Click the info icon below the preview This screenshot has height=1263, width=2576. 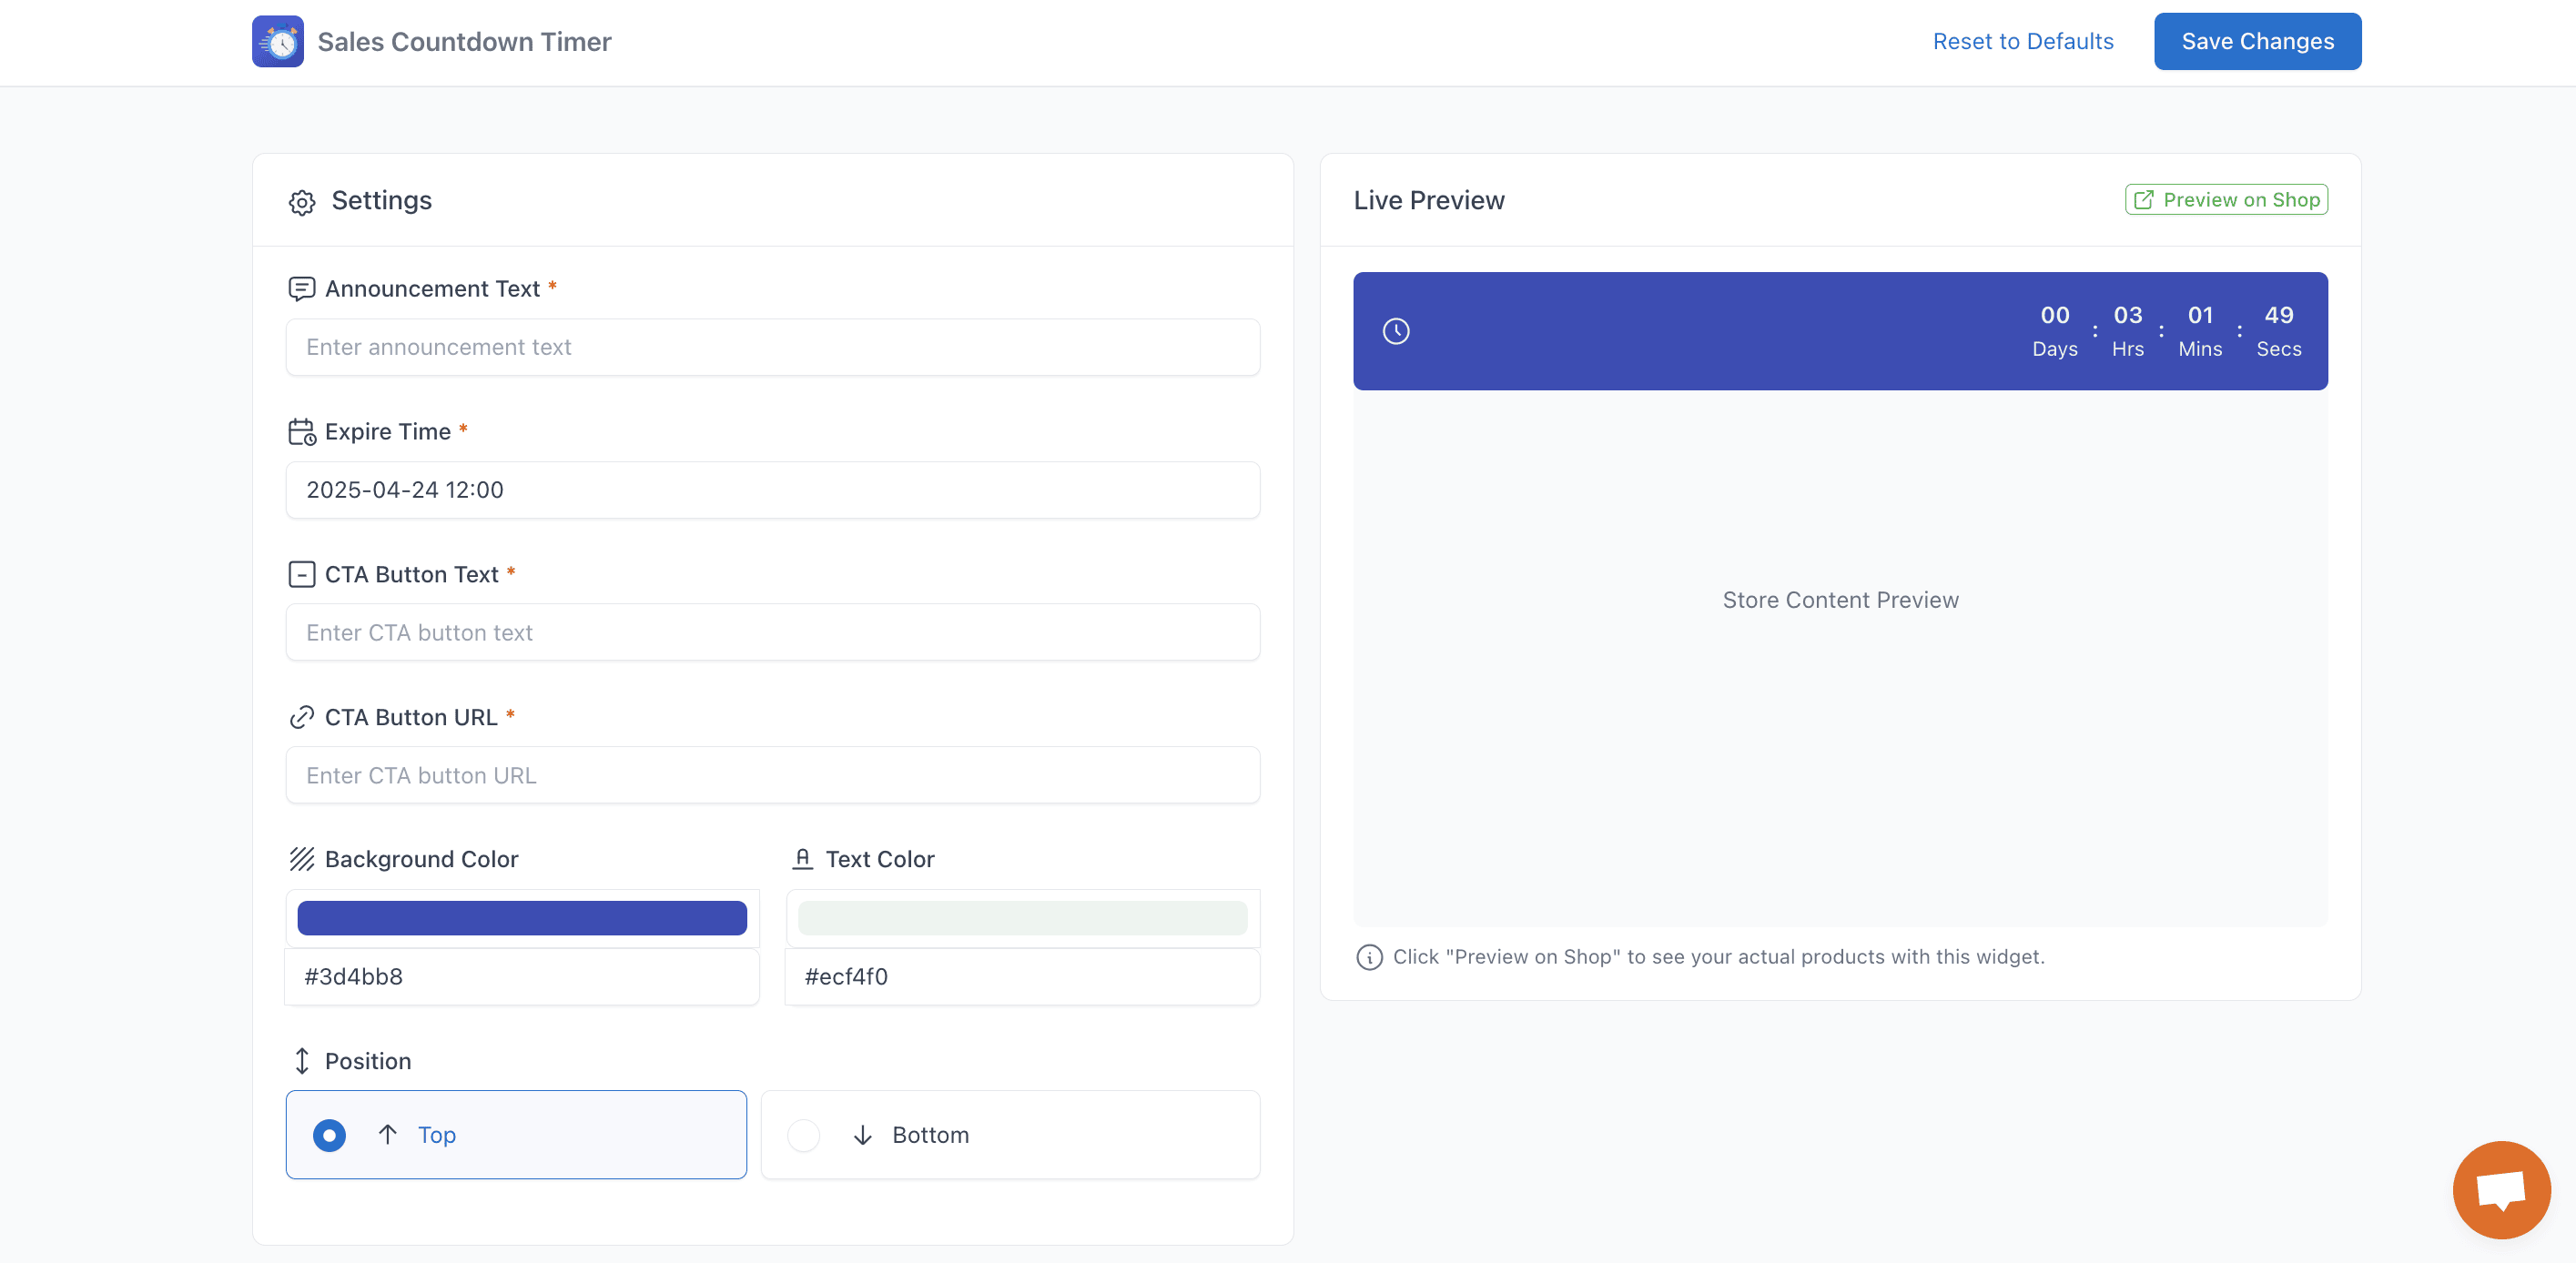1369,957
